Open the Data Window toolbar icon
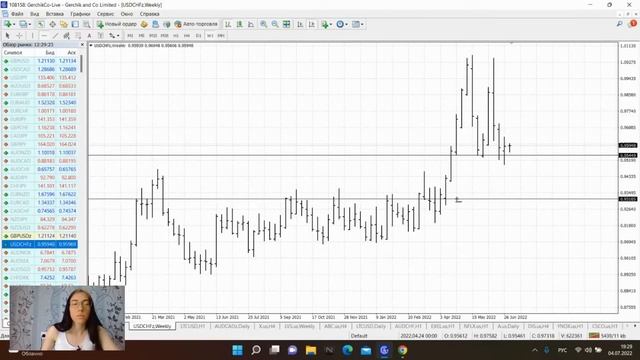The image size is (640, 360). (x=52, y=24)
